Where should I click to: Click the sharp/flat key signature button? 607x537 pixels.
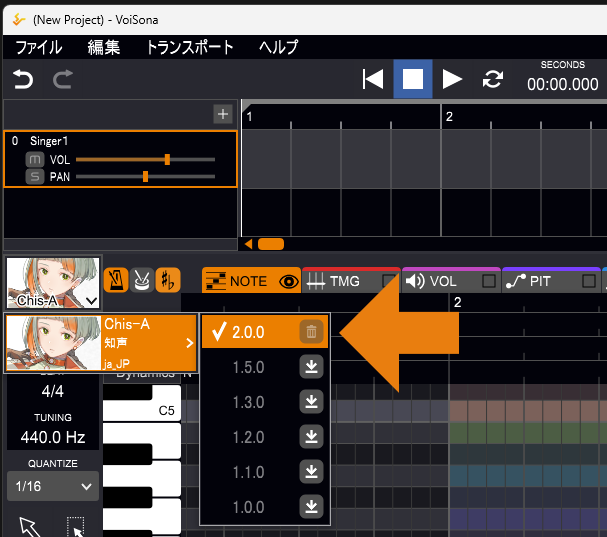[x=168, y=280]
